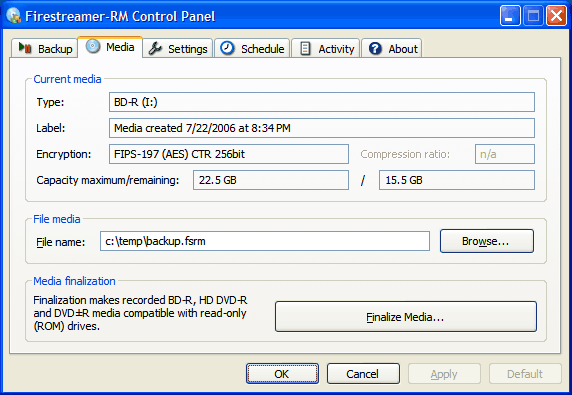Viewport: 572px width, 395px height.
Task: Click the greyed Apply button
Action: click(444, 373)
